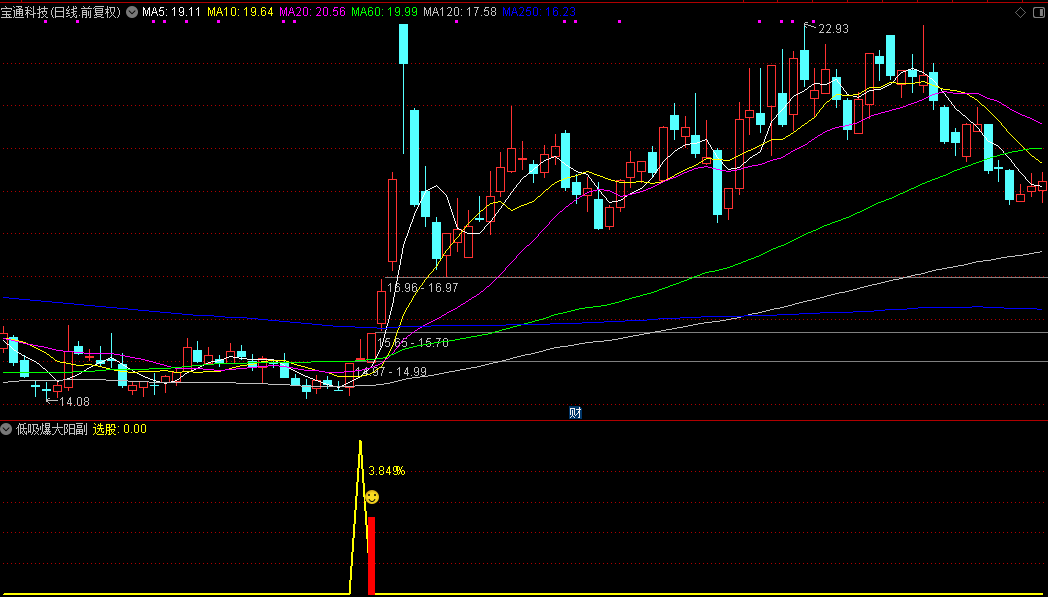Select the MA120: 17.58 label
Image resolution: width=1048 pixels, height=597 pixels.
(x=460, y=12)
